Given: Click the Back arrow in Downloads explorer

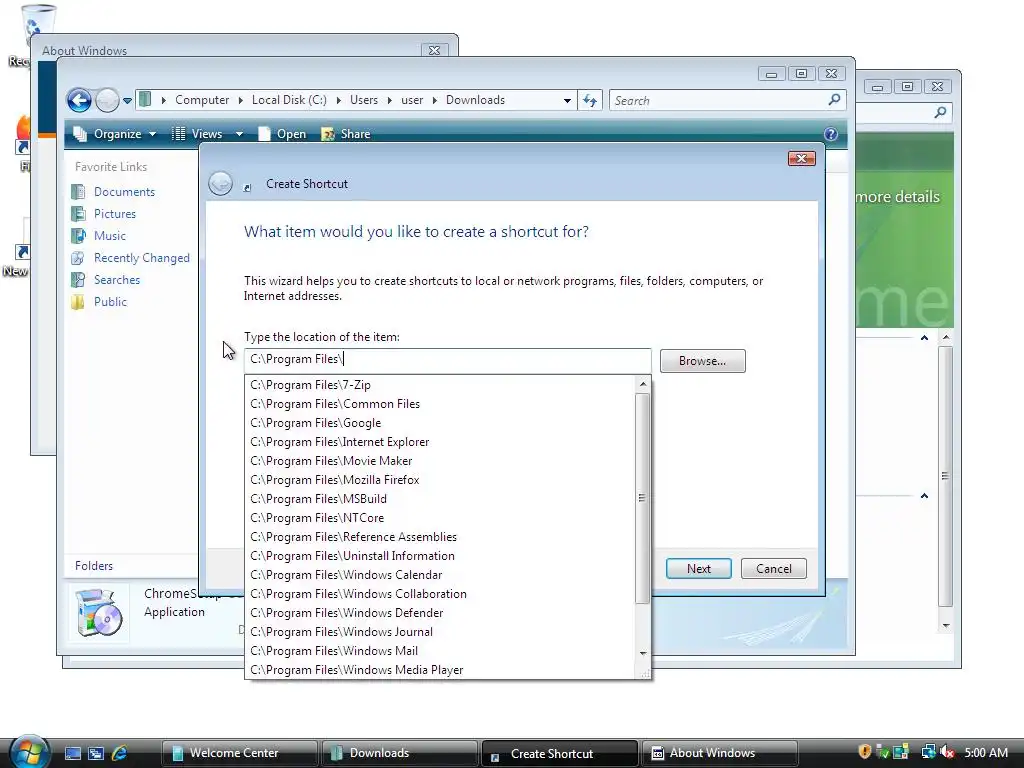Looking at the screenshot, I should tap(79, 101).
